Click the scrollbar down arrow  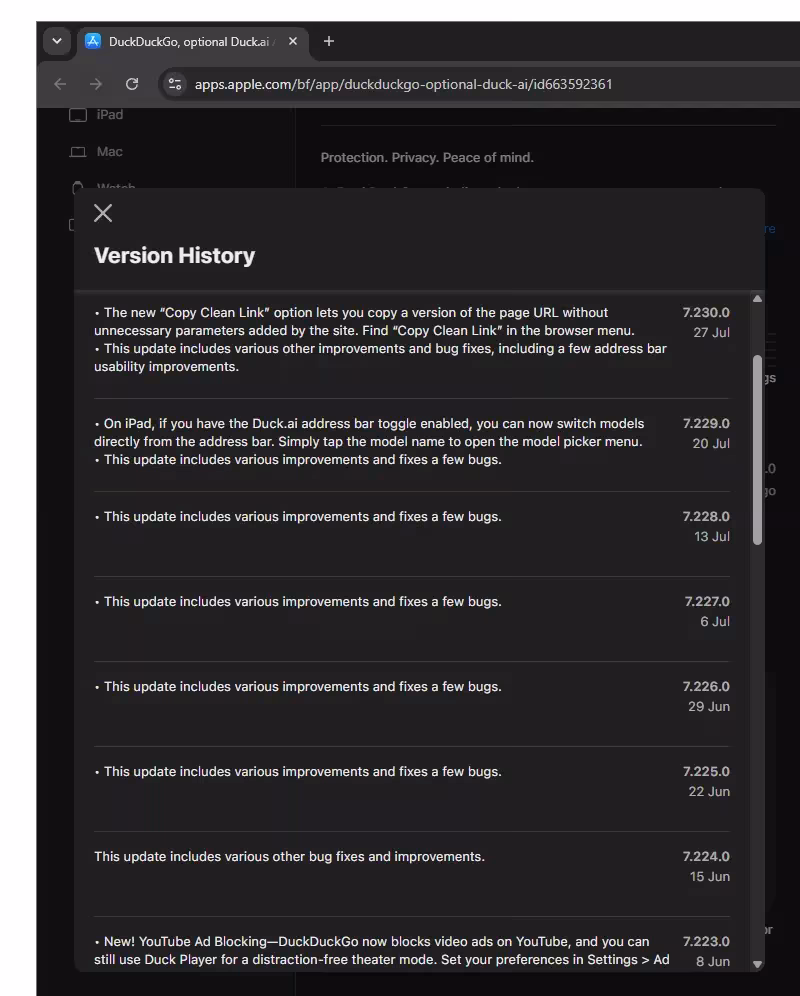point(757,964)
